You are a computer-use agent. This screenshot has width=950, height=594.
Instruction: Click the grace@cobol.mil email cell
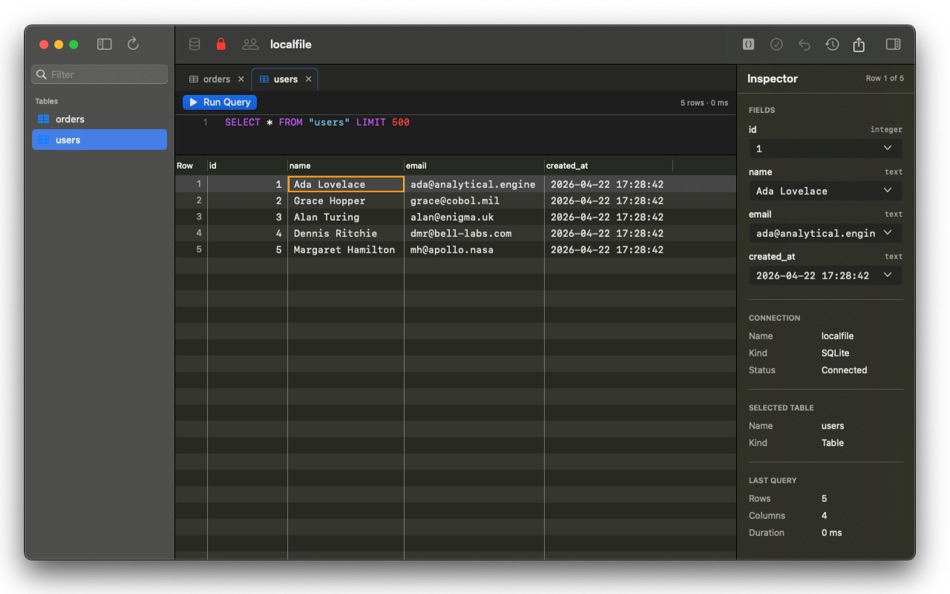(474, 201)
